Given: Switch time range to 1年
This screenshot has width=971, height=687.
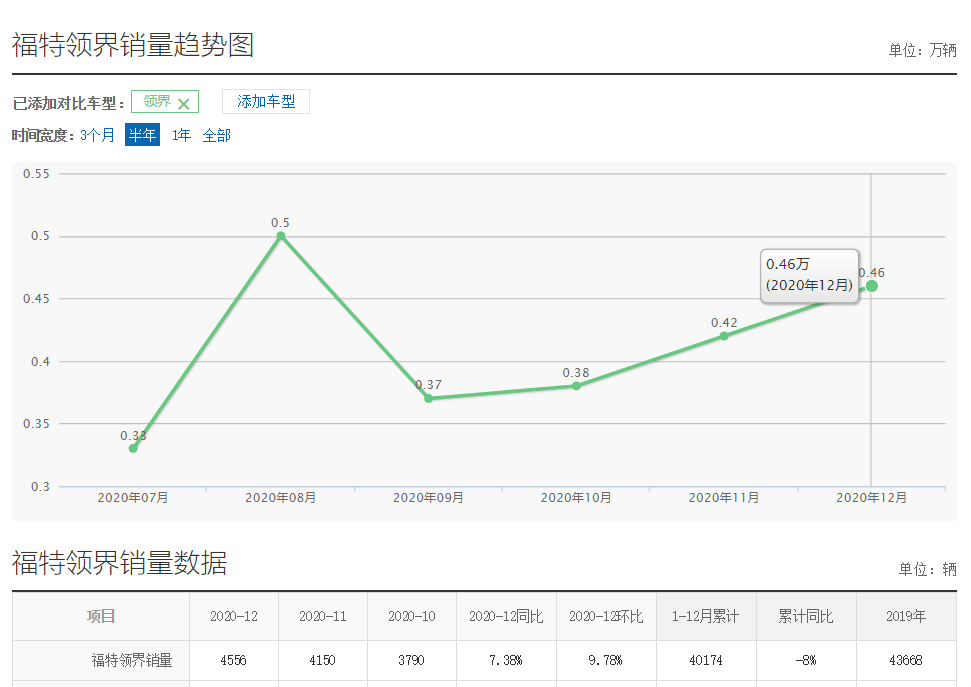Looking at the screenshot, I should 181,135.
